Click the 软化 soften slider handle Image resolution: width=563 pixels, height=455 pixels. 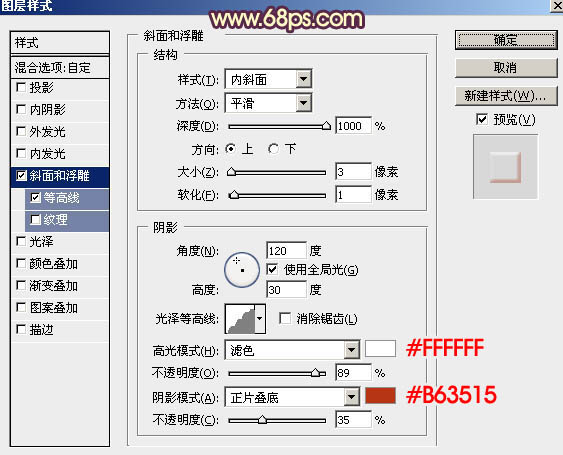234,195
